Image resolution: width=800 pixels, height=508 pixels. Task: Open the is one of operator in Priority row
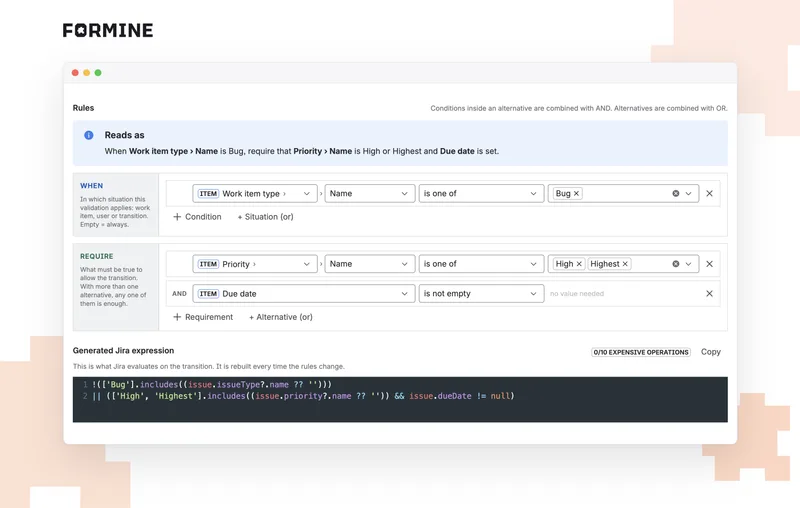(x=481, y=264)
